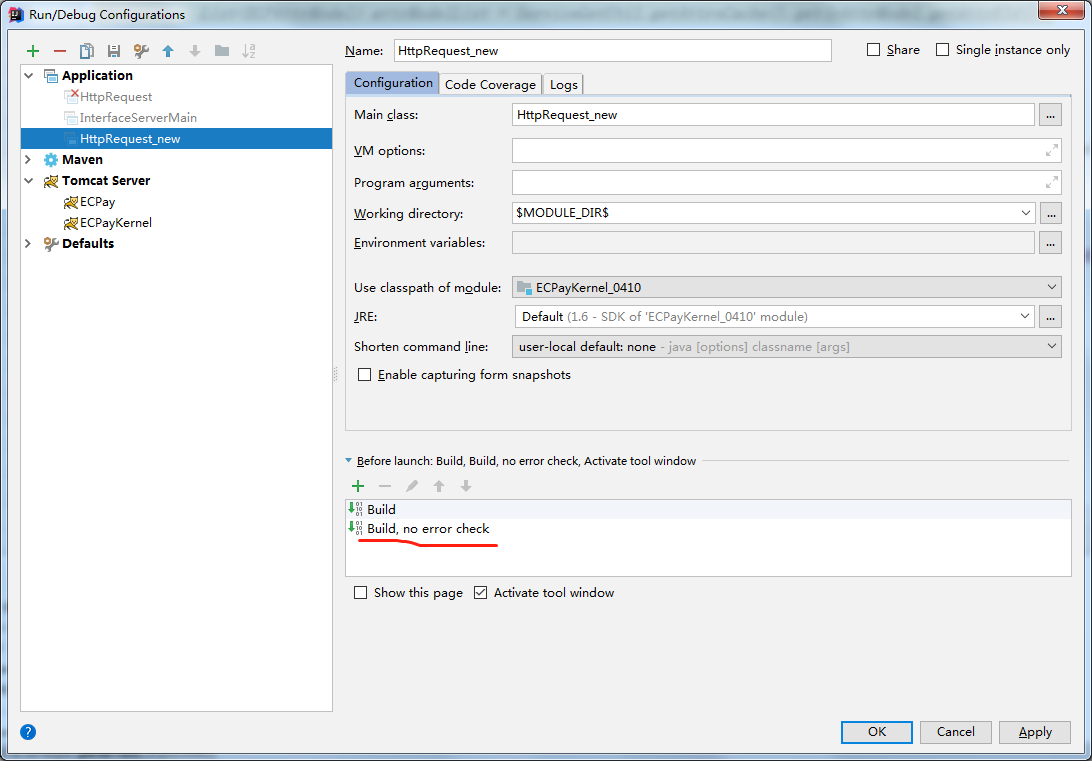
Task: Expand the Maven tree node
Action: click(x=28, y=159)
